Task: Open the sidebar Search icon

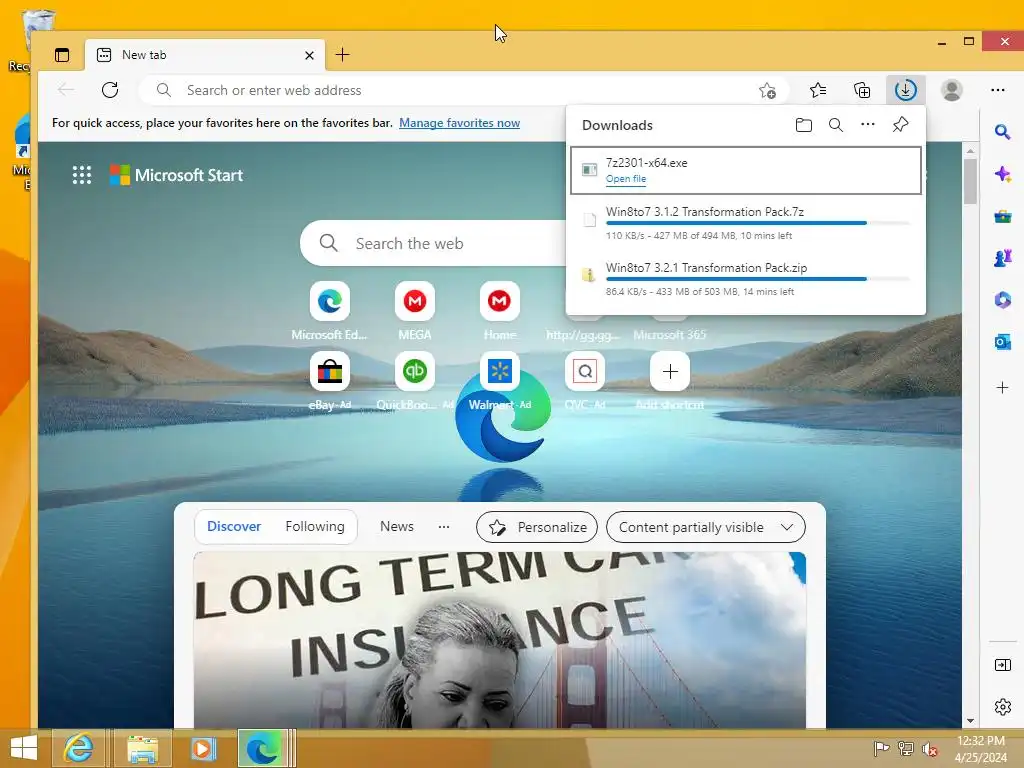Action: click(x=1002, y=133)
